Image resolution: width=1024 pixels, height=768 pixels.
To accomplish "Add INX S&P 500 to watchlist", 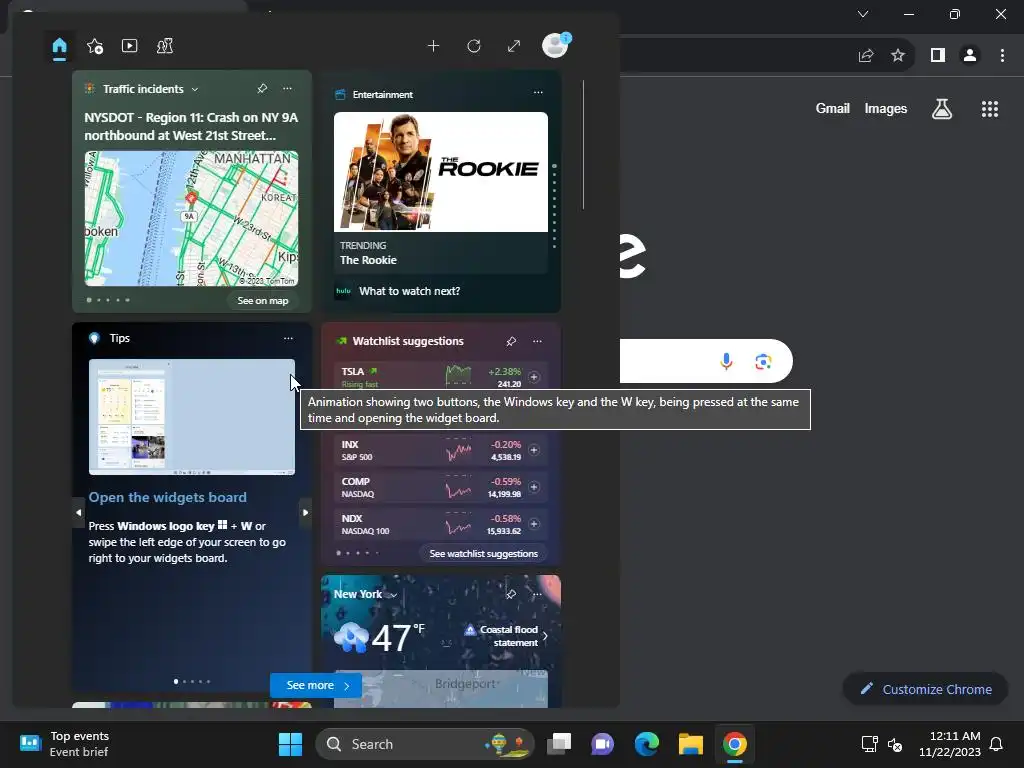I will (534, 450).
